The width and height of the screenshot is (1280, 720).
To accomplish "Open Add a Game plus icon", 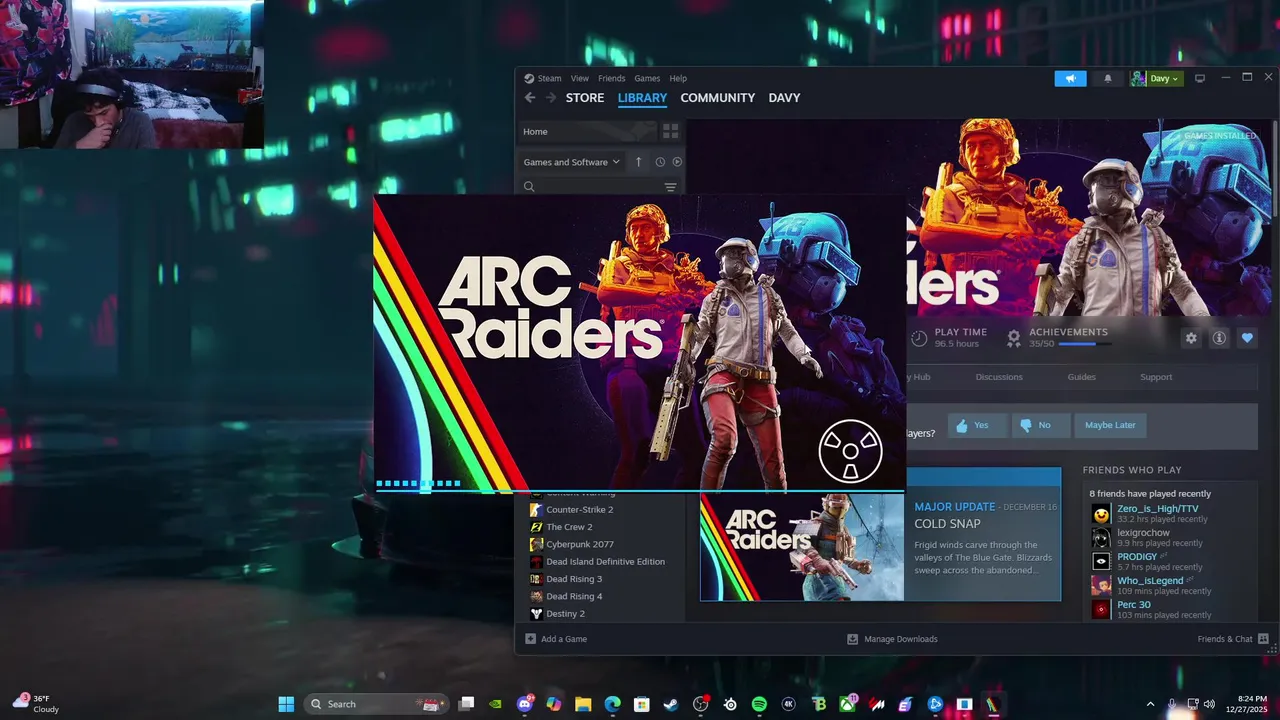I will [x=530, y=639].
